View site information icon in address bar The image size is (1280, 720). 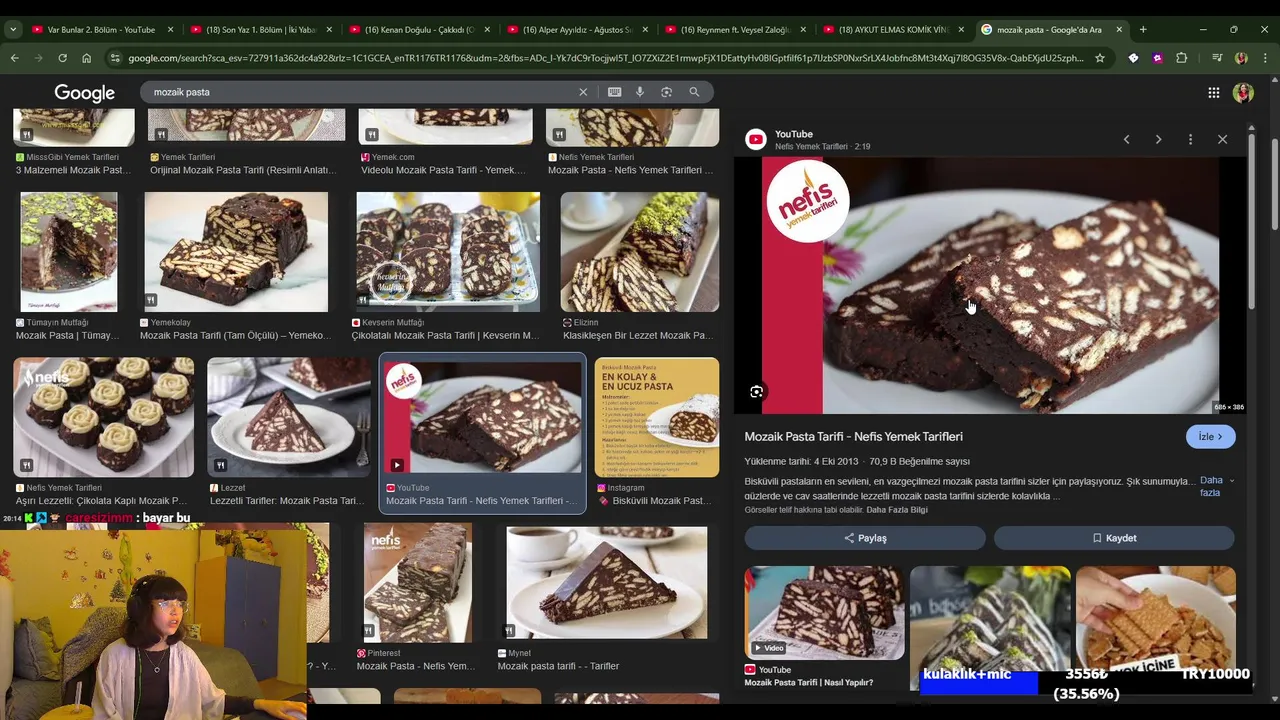point(117,58)
